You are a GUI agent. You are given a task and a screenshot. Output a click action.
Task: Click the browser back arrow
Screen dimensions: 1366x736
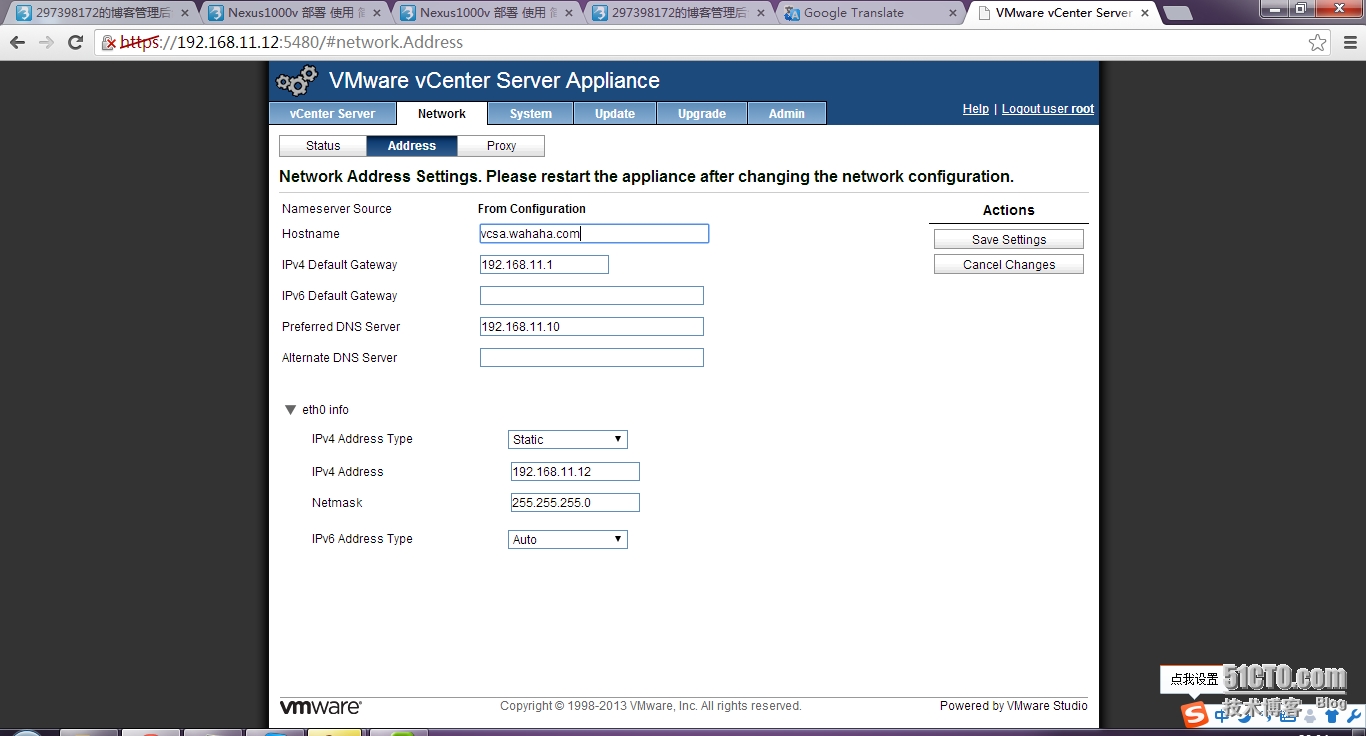(17, 43)
